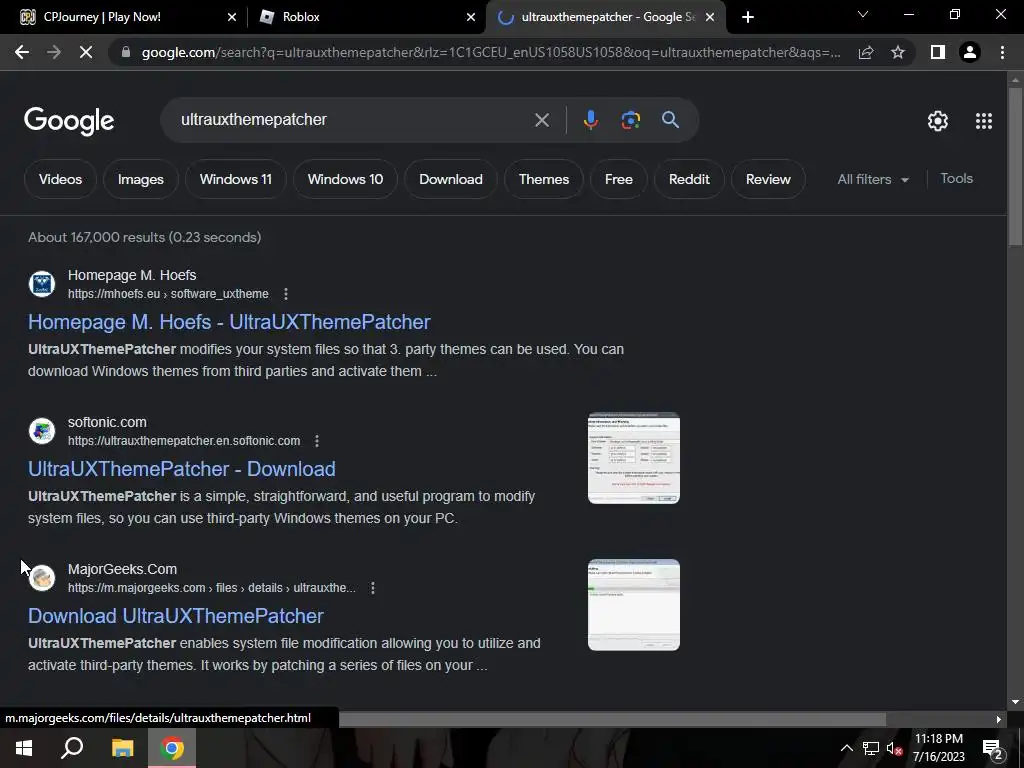Apply the Free filter chip
The height and width of the screenshot is (768, 1024).
(x=618, y=179)
